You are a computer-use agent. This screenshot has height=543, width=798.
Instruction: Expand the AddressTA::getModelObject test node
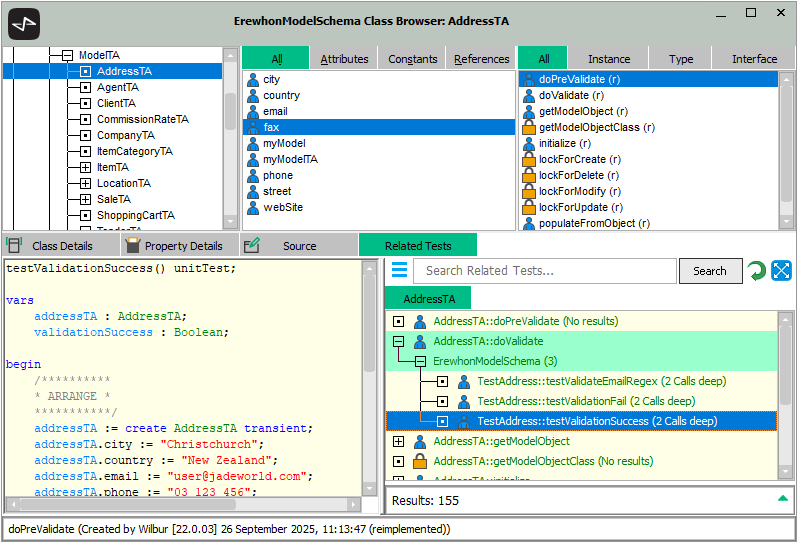click(x=398, y=441)
